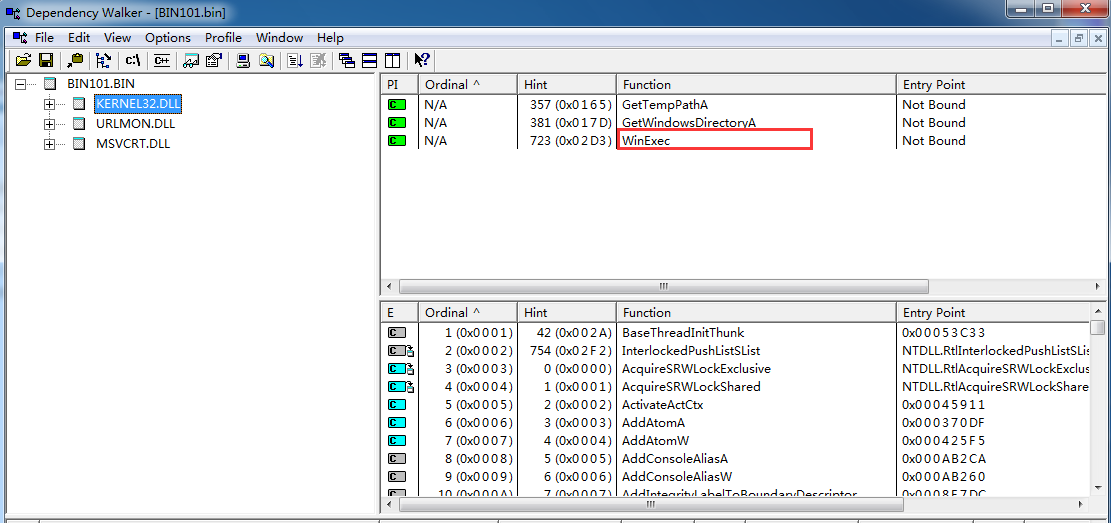The image size is (1111, 523).
Task: Click the MSVCRT.DLL module icon in tree
Action: tap(79, 144)
